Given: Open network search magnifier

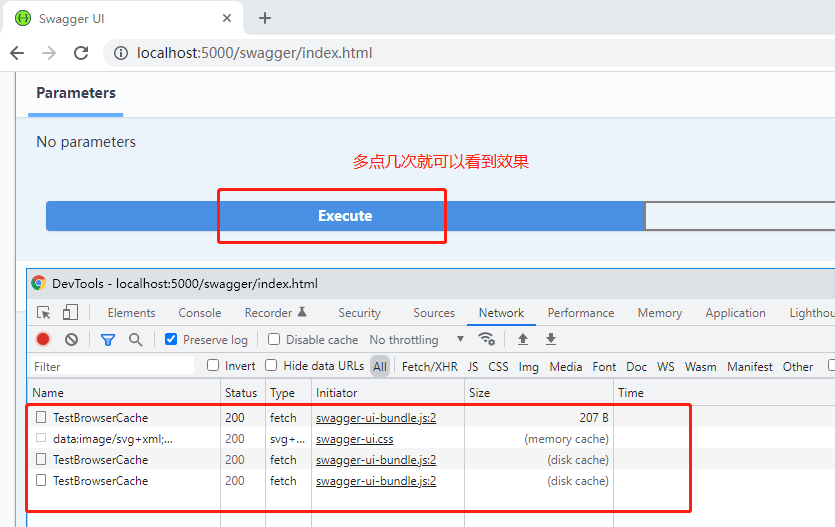Looking at the screenshot, I should click(x=136, y=340).
